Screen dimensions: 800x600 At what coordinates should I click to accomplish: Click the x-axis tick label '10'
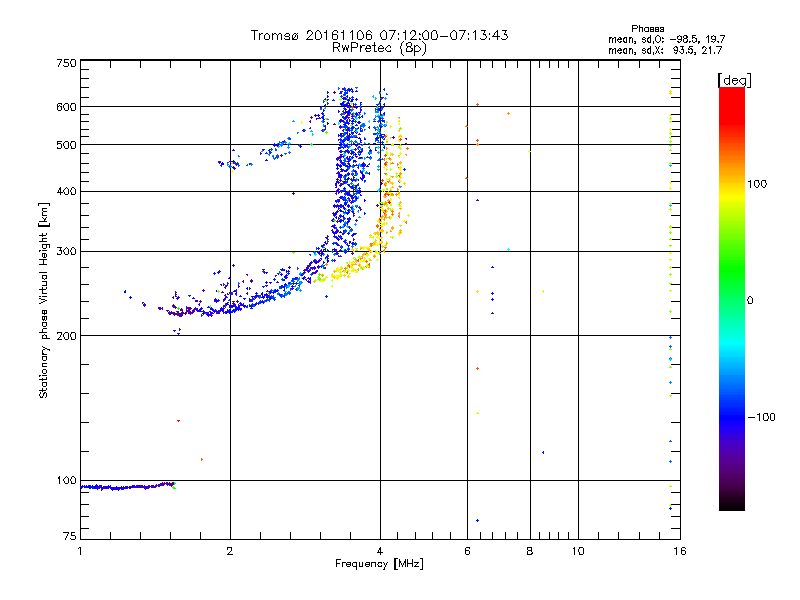(x=578, y=551)
